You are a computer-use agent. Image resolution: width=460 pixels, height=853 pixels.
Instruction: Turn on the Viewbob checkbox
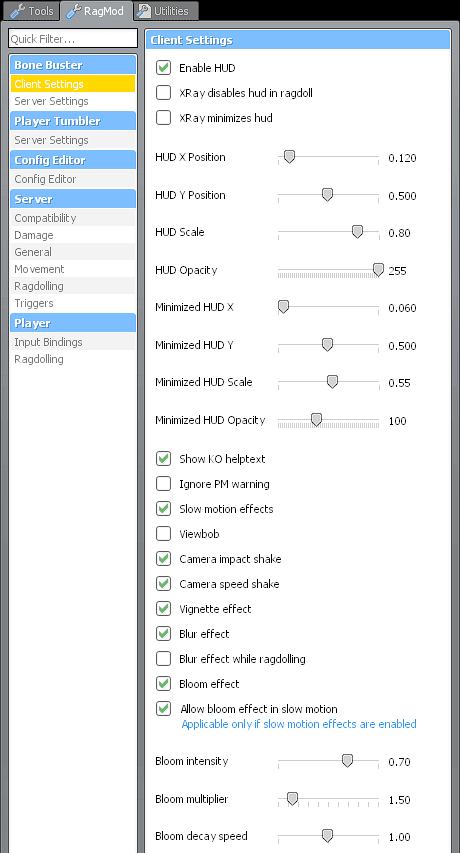[164, 534]
